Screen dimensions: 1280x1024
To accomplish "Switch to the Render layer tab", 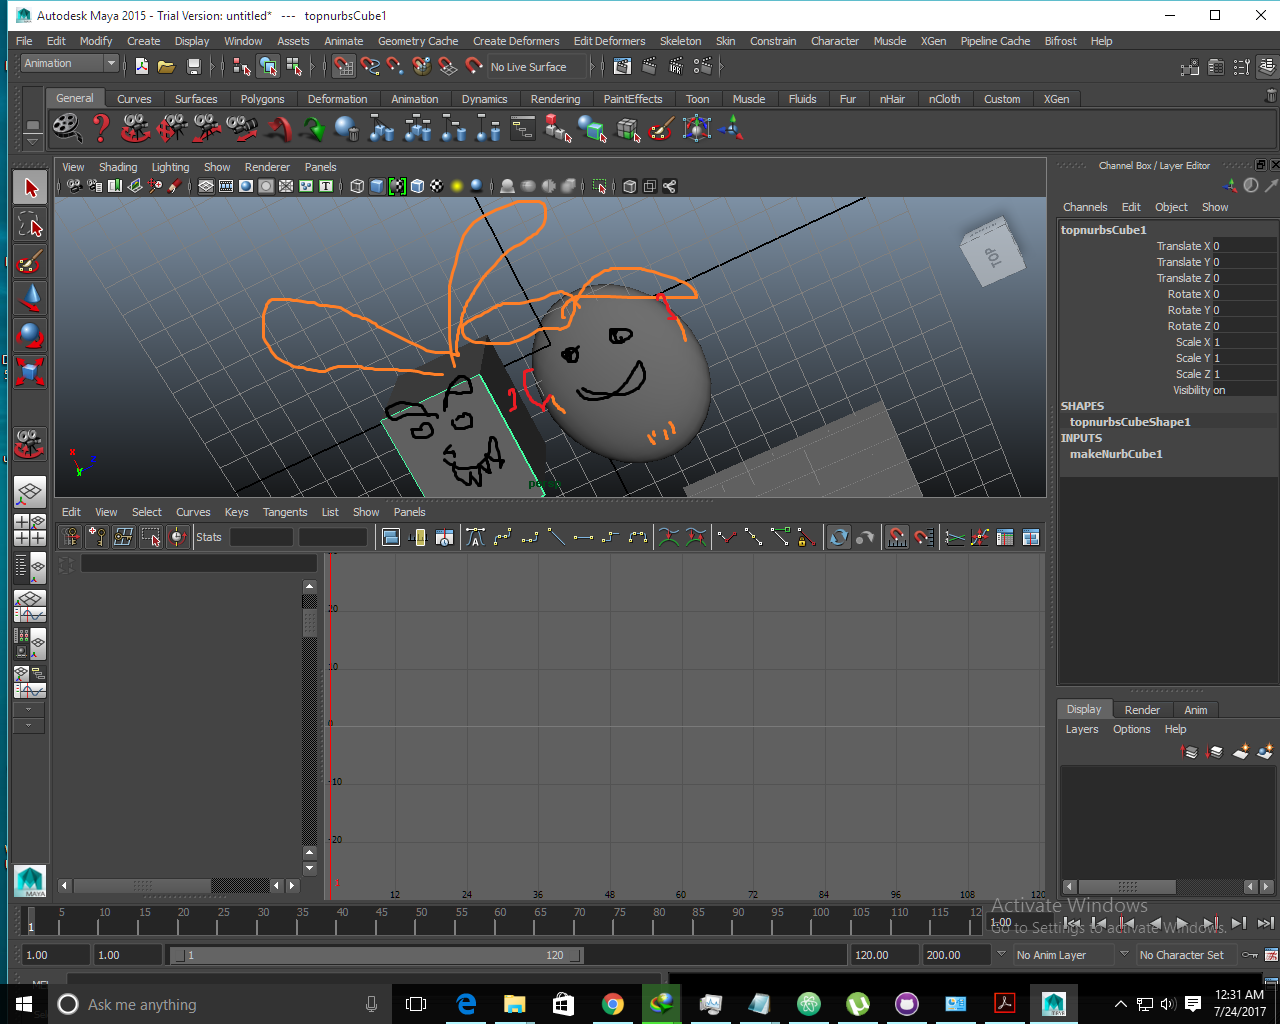I will click(x=1142, y=710).
